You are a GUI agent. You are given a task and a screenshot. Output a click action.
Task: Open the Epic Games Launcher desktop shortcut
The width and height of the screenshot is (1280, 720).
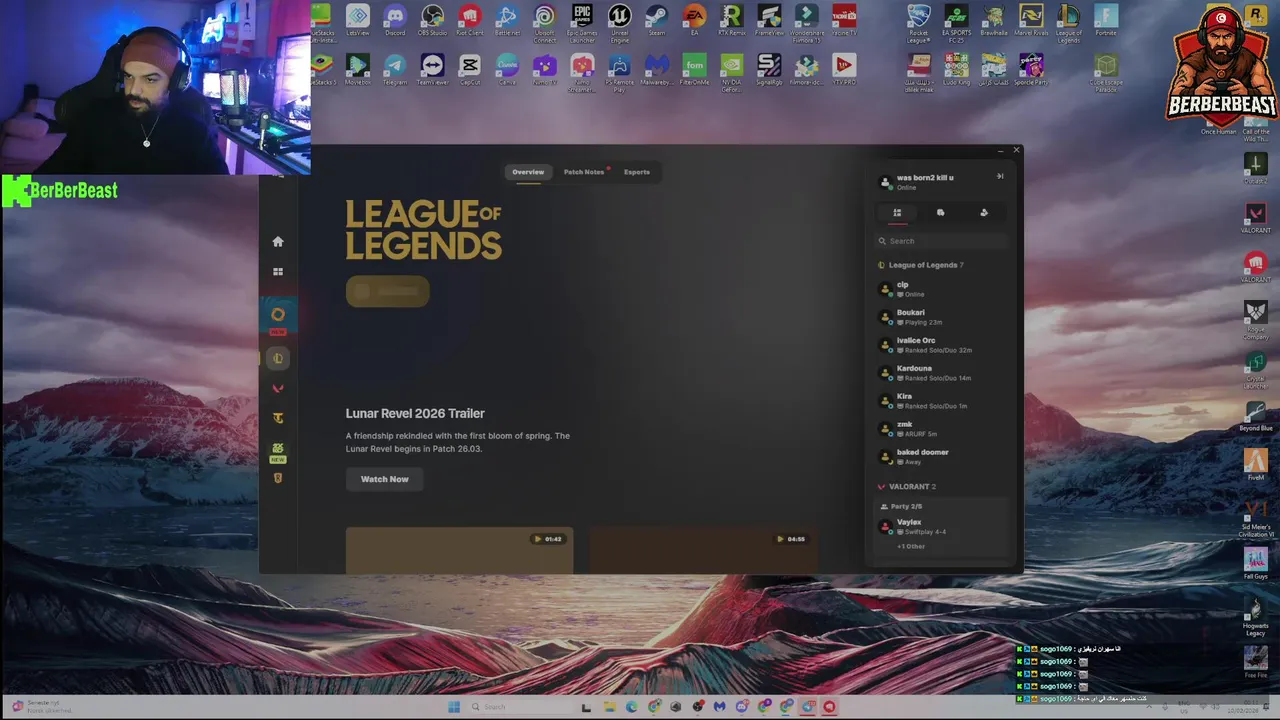point(582,24)
